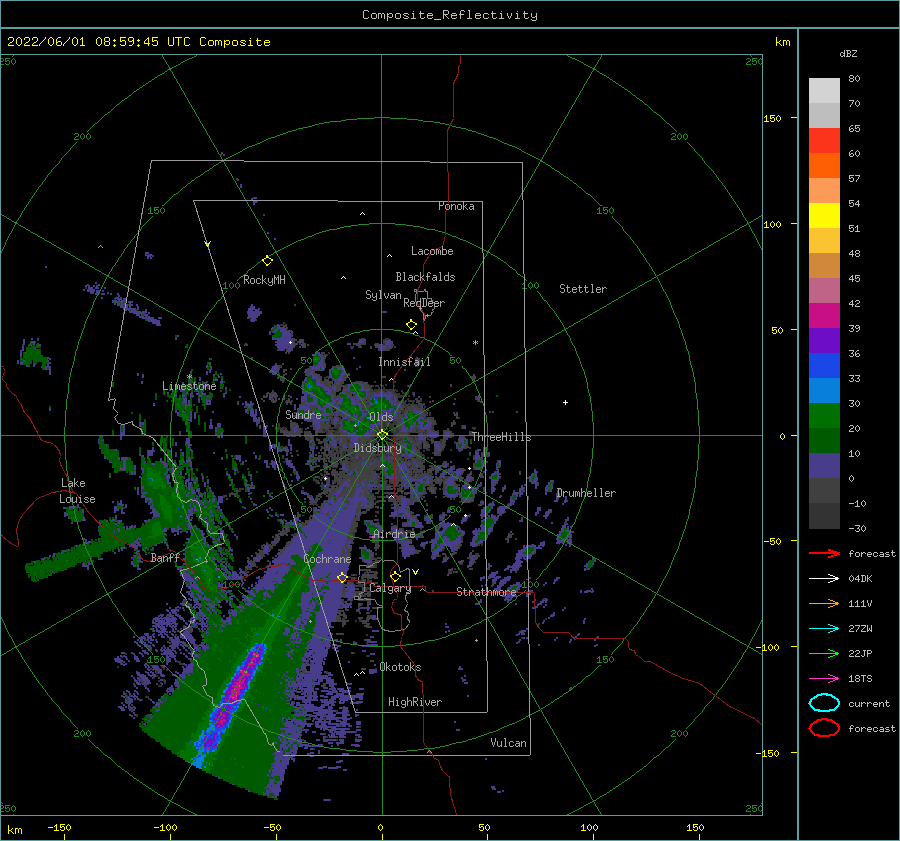Click the Strathmore city label

(486, 592)
